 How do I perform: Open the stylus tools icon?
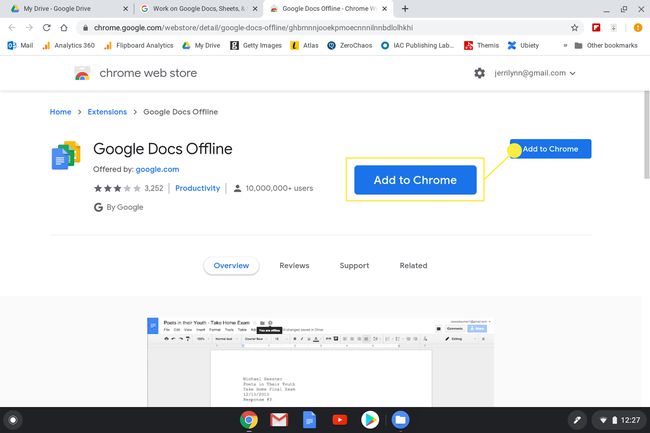click(577, 420)
